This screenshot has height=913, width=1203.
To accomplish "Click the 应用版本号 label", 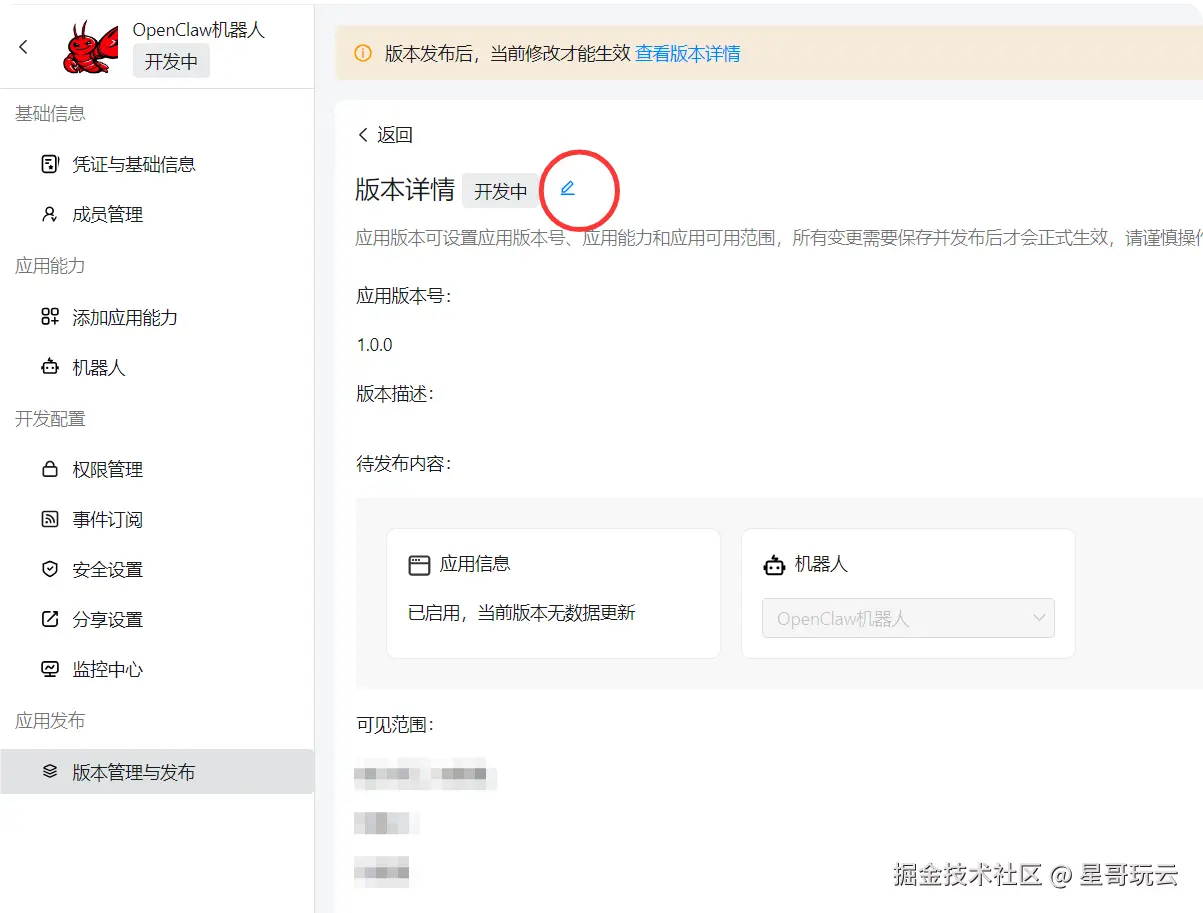I will (404, 296).
